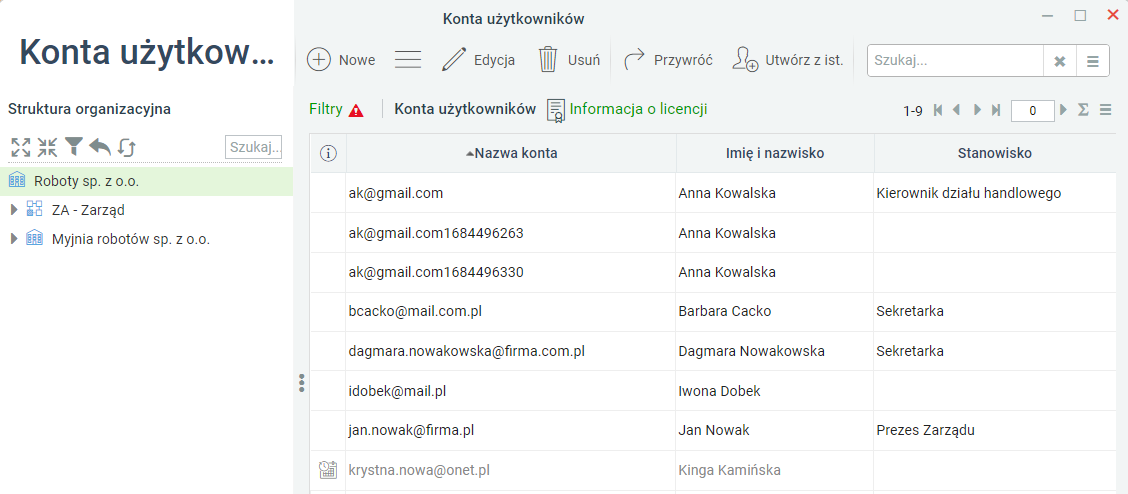This screenshot has height=494, width=1128.
Task: Sort by Stanowisko column header
Action: click(995, 153)
